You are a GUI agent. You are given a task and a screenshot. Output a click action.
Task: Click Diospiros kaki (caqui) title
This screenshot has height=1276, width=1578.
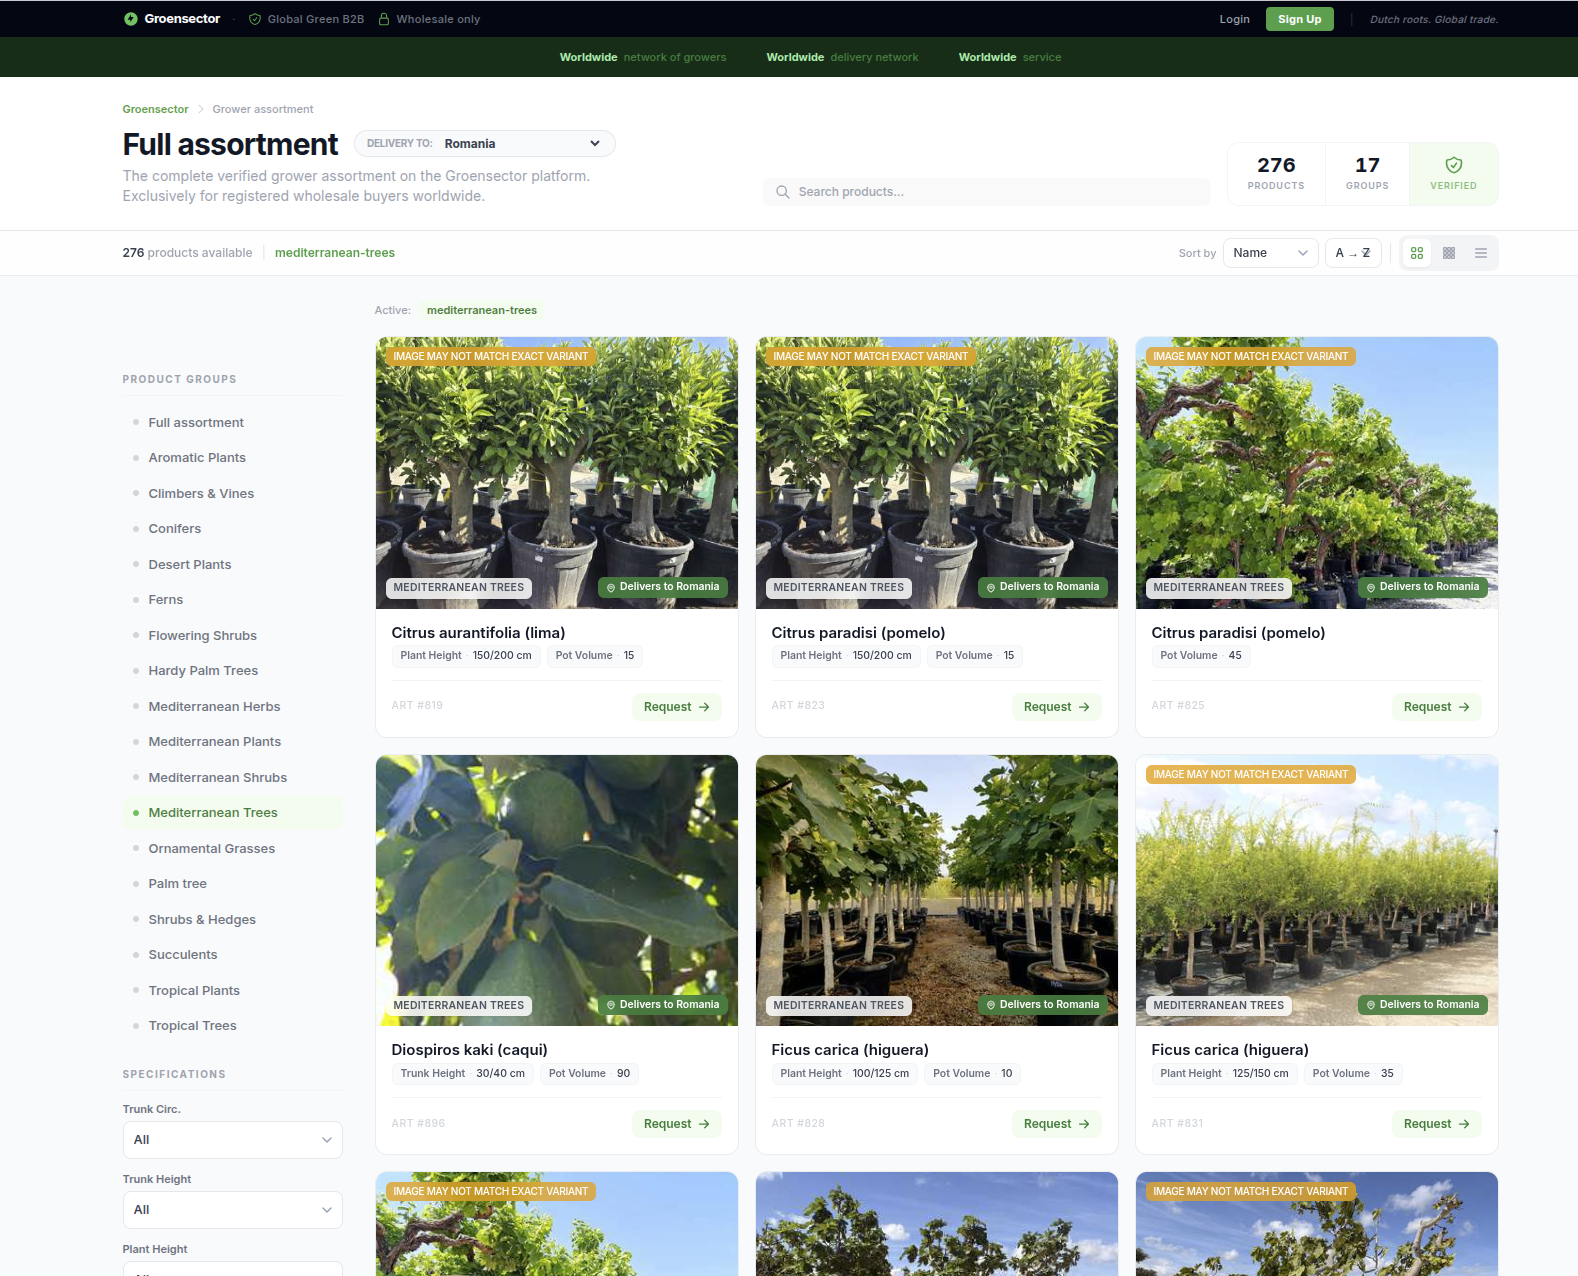click(470, 1050)
